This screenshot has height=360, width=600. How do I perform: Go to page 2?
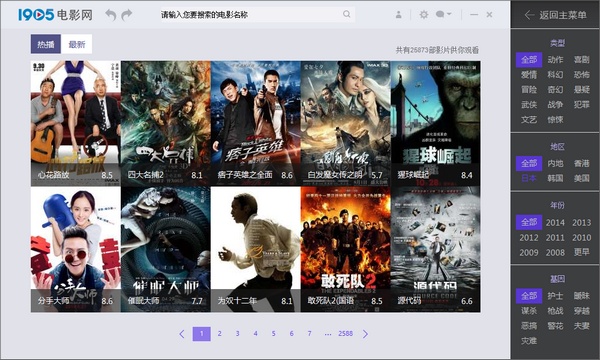(220, 334)
